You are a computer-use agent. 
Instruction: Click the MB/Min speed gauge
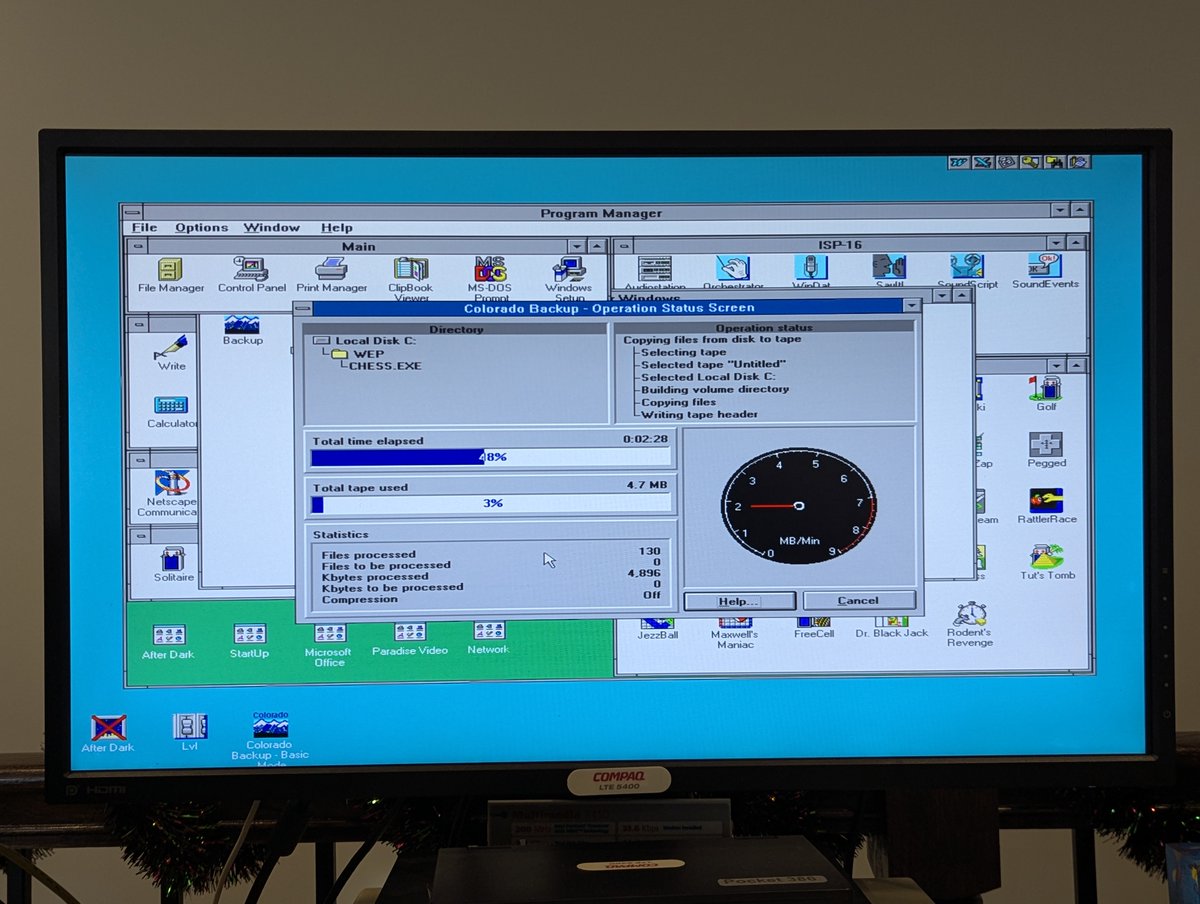coord(798,506)
